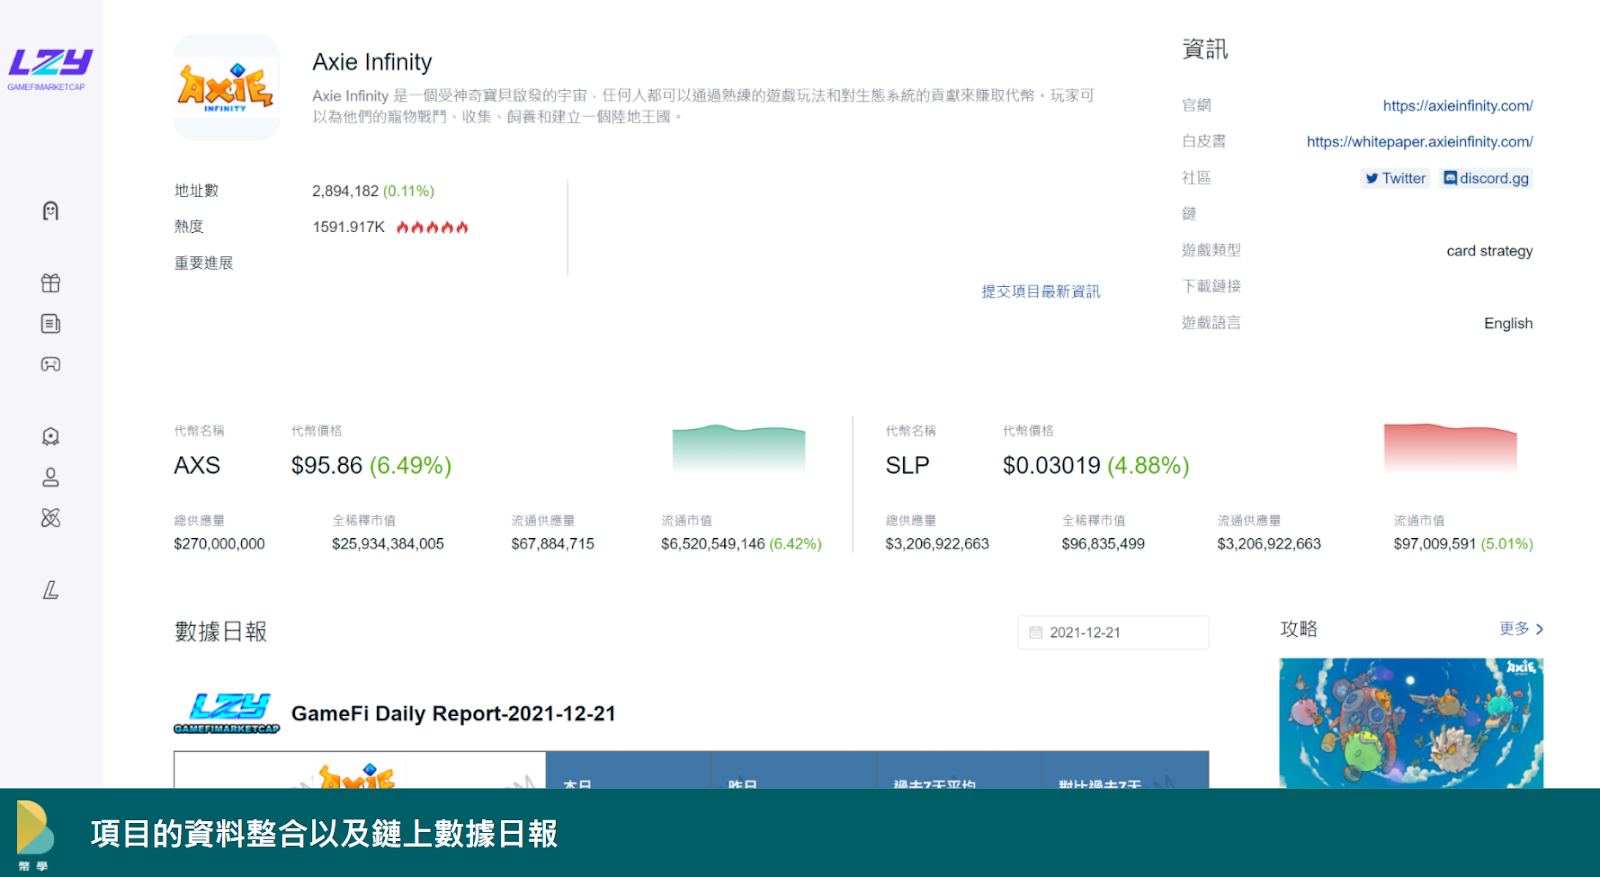Click English game language value
1600x877 pixels.
[1508, 324]
